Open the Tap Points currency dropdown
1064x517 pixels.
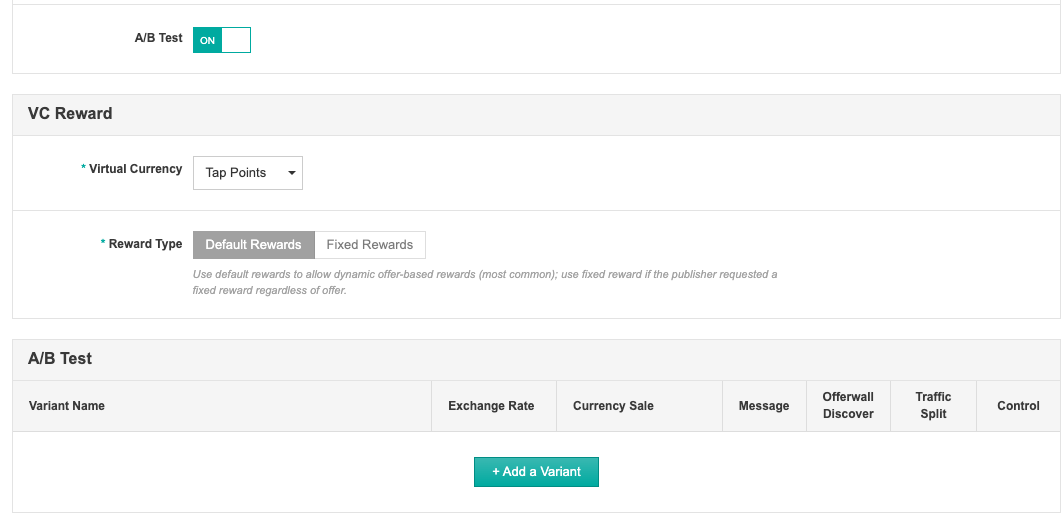pyautogui.click(x=247, y=173)
